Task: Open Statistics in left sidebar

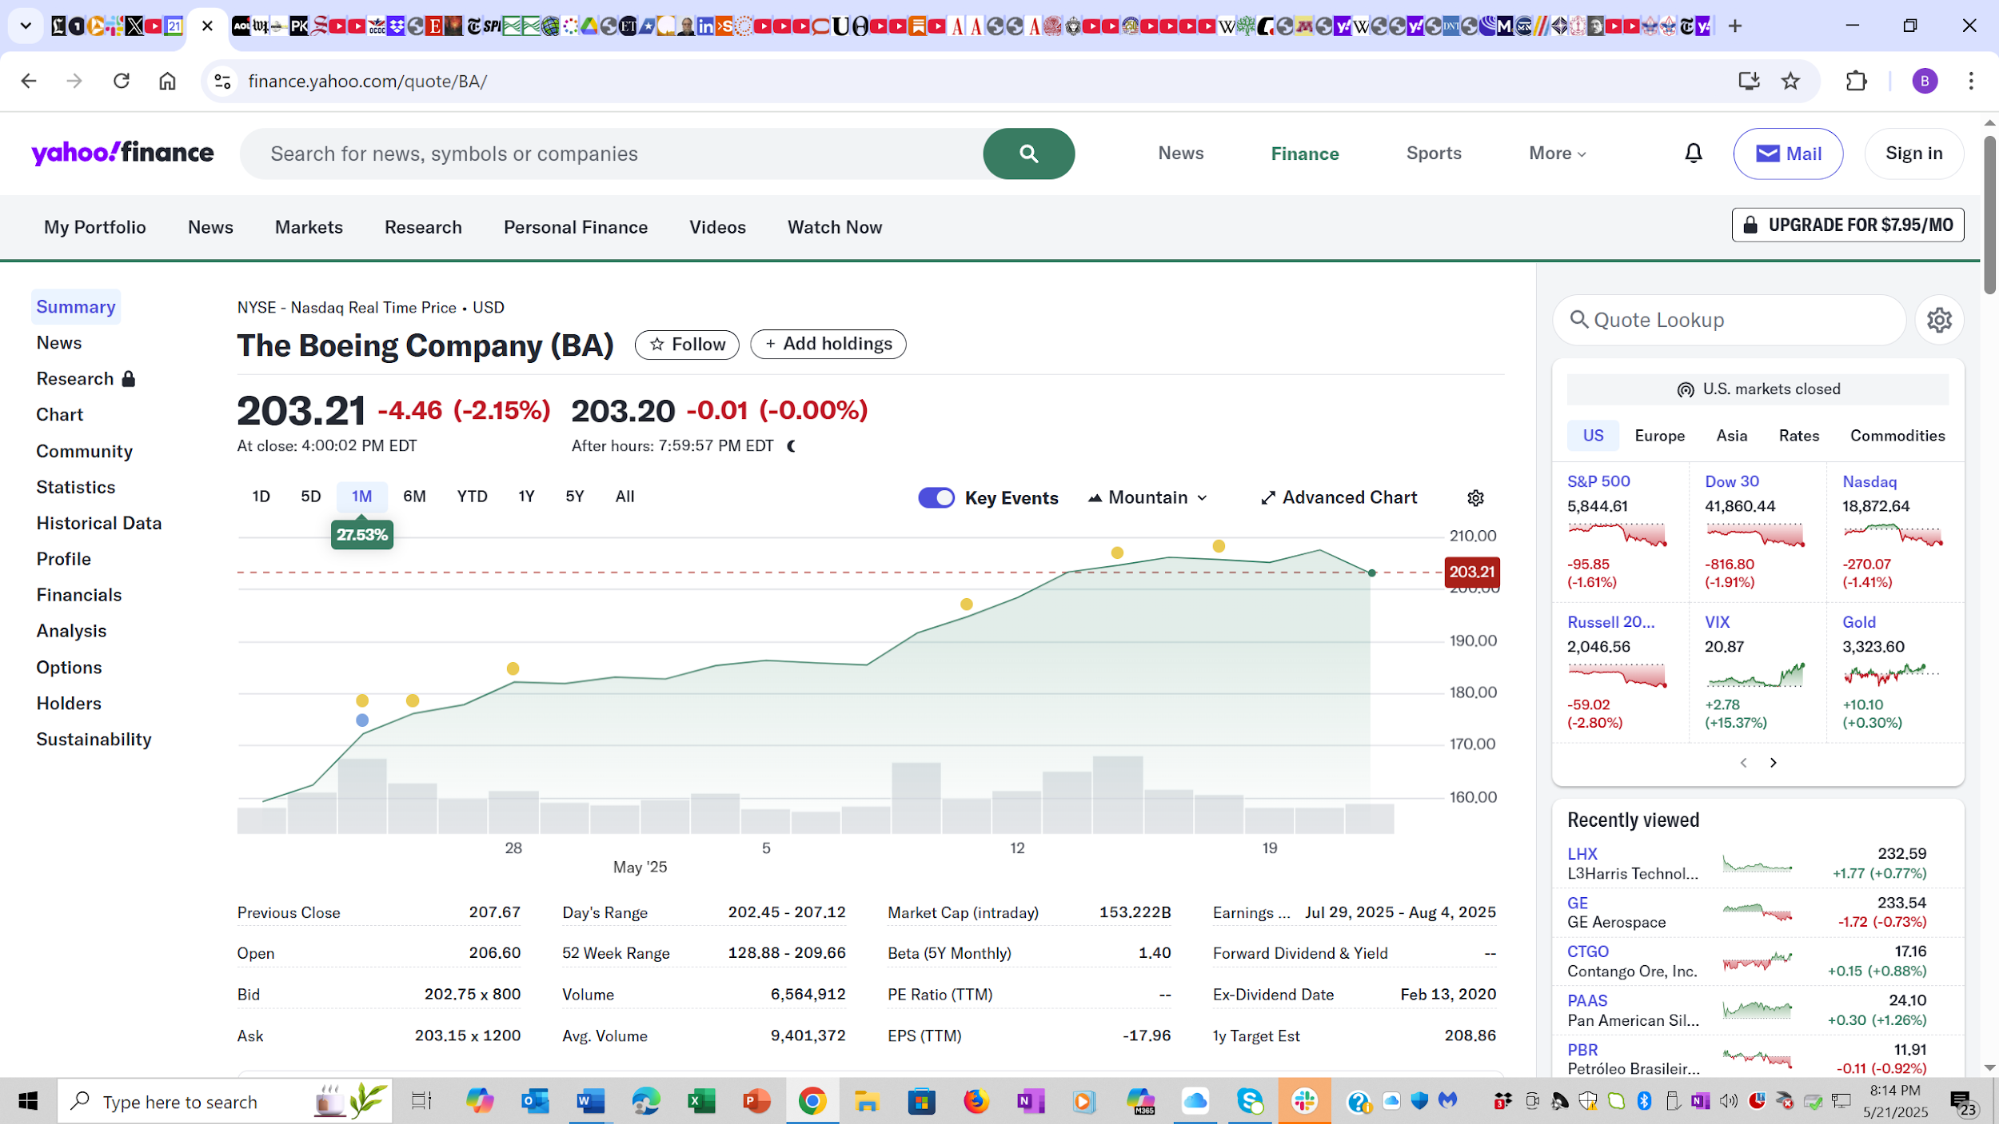Action: click(76, 488)
